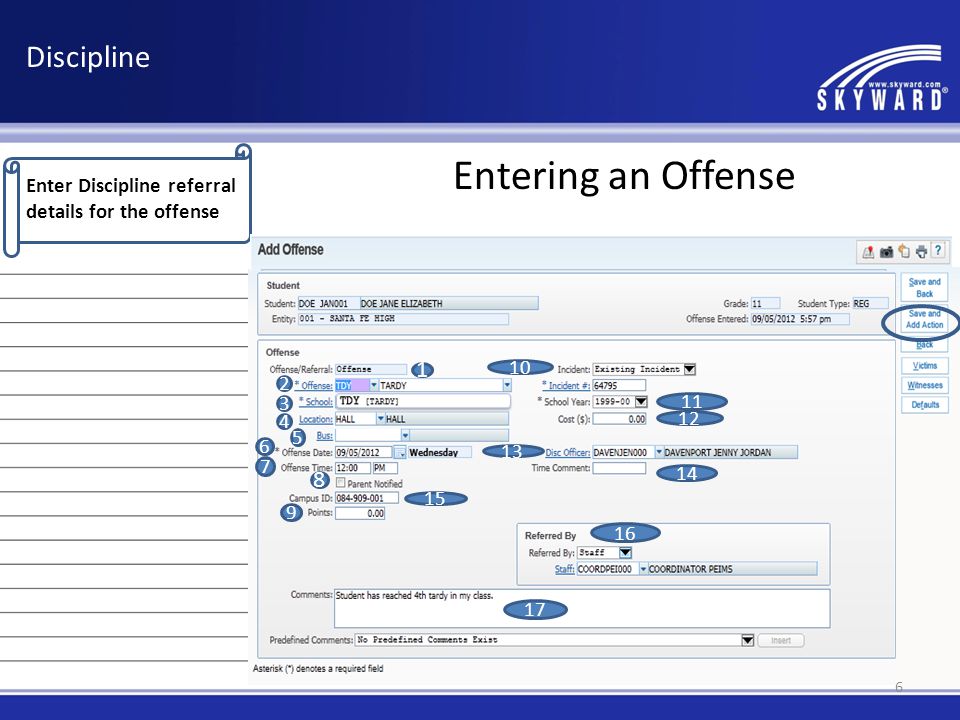Click the Offense/Referral field

tap(371, 369)
